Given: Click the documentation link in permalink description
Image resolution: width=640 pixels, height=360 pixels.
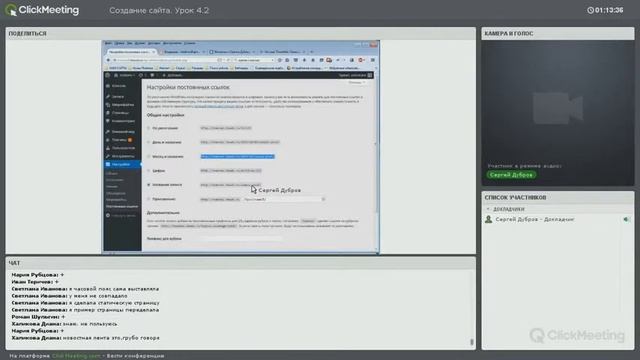Looking at the screenshot, I should (218, 106).
